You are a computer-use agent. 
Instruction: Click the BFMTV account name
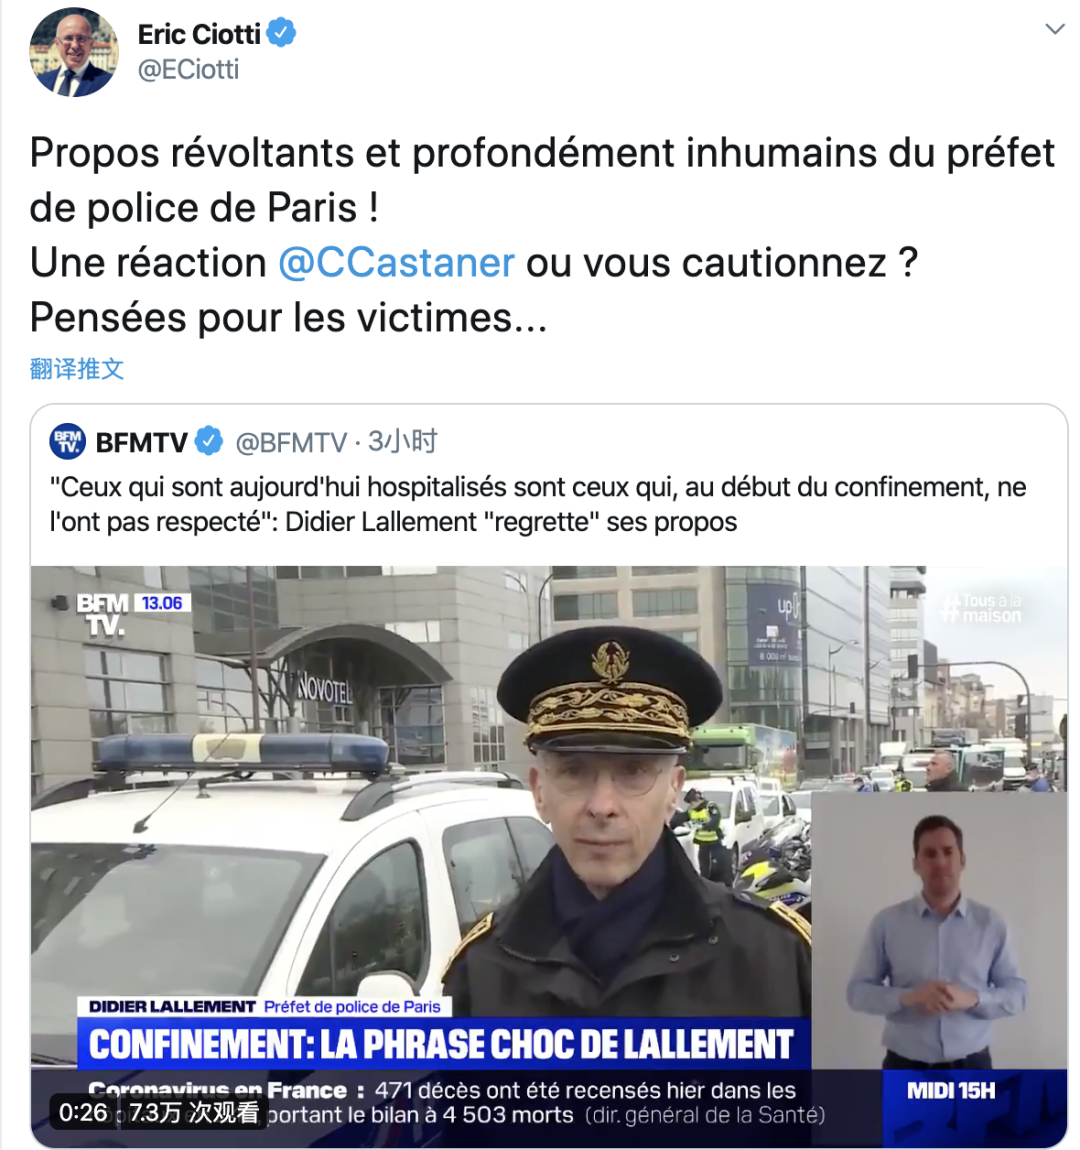click(x=142, y=442)
